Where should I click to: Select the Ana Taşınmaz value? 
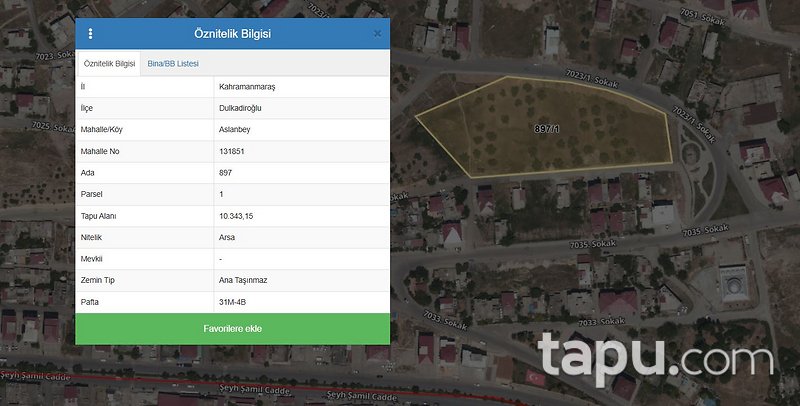[x=243, y=280]
